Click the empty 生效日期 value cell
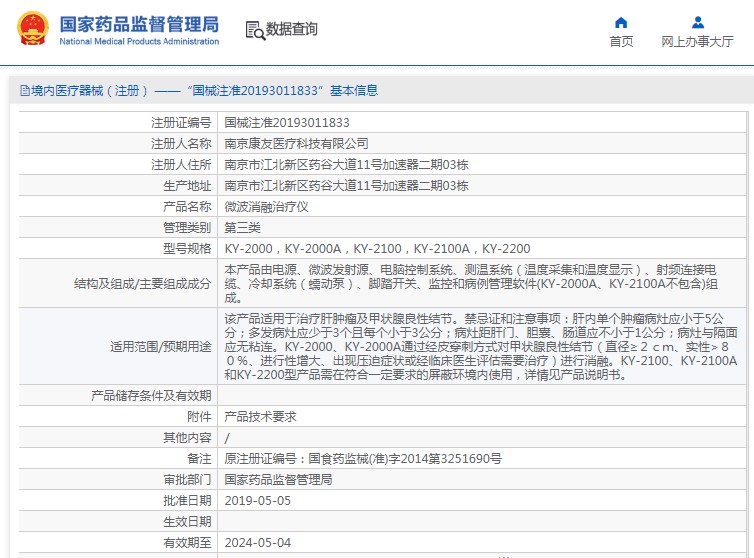 click(x=482, y=521)
